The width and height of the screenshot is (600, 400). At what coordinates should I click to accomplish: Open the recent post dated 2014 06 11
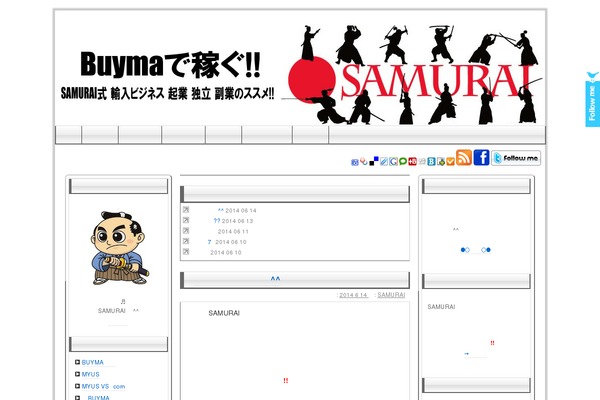click(x=233, y=232)
